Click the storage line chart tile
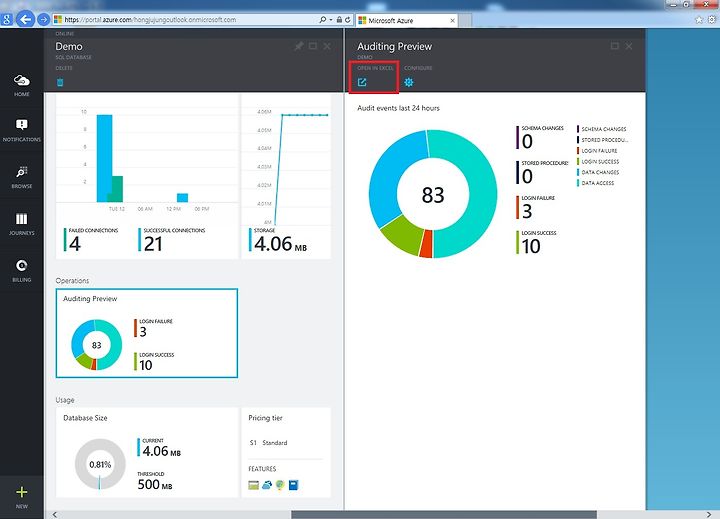Viewport: 720px width, 519px height. coord(286,176)
